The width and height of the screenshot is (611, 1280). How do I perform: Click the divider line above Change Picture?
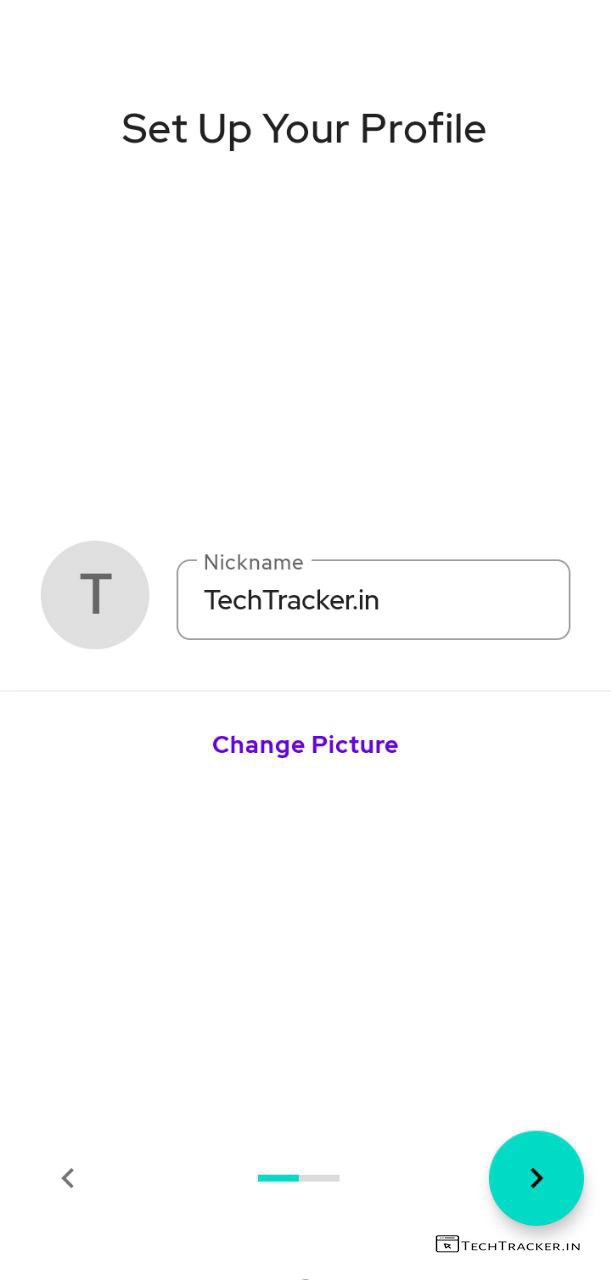click(305, 691)
